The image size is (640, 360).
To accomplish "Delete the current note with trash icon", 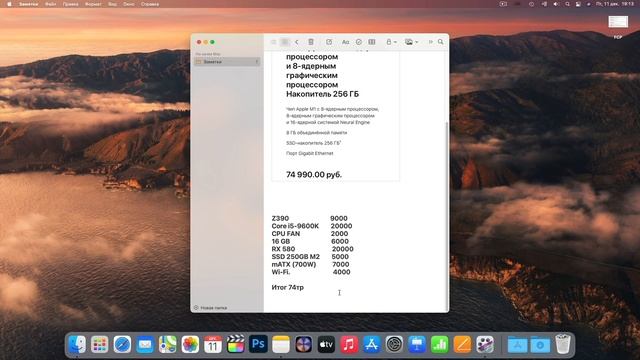I will [x=311, y=42].
